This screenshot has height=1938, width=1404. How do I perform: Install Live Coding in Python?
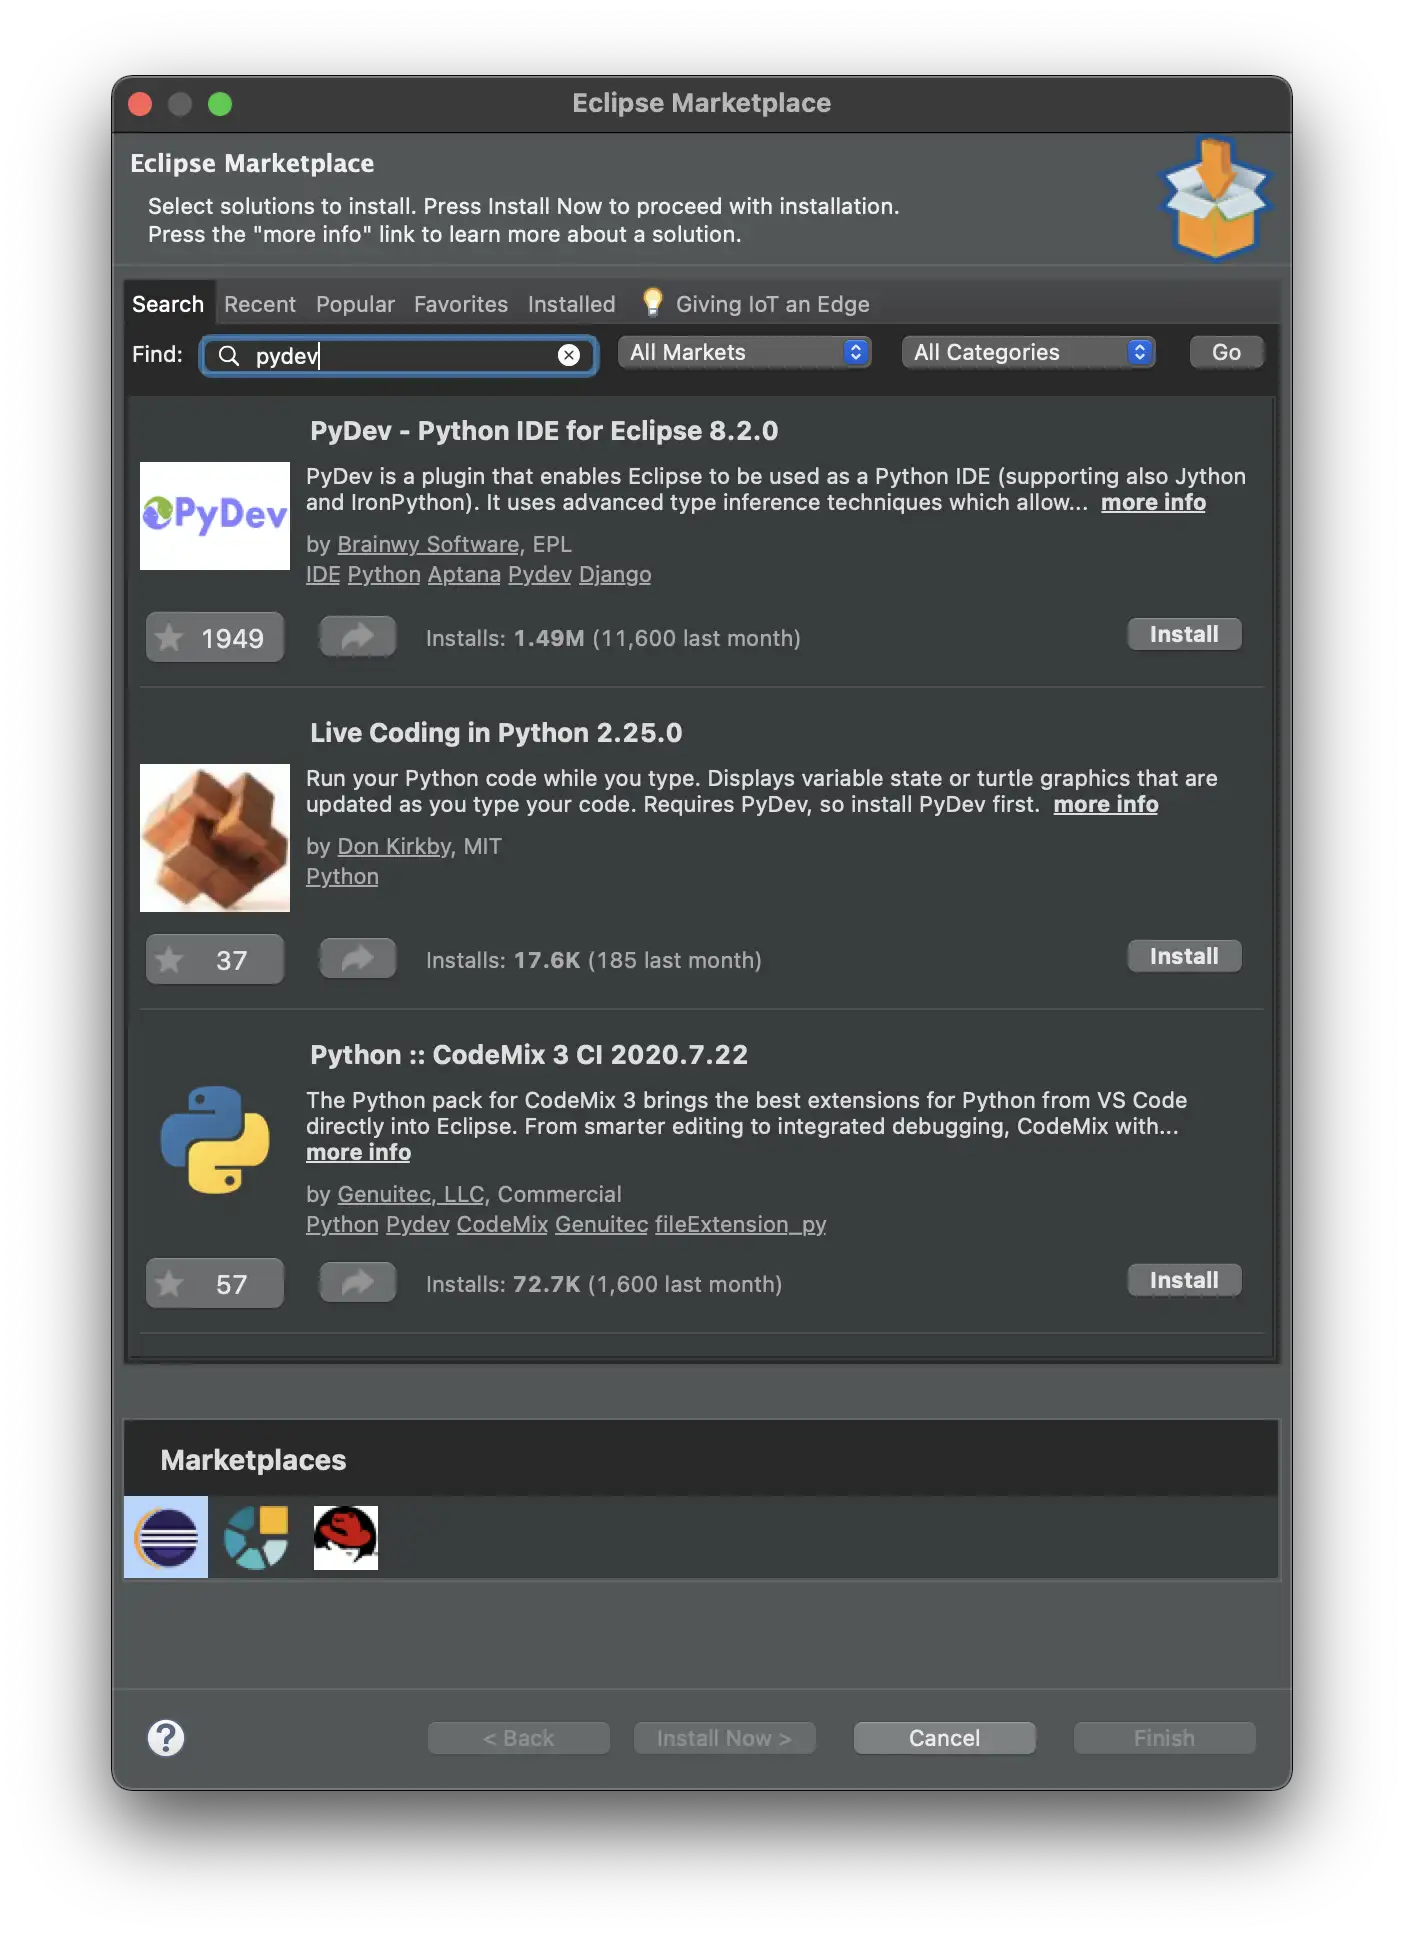[x=1184, y=956]
